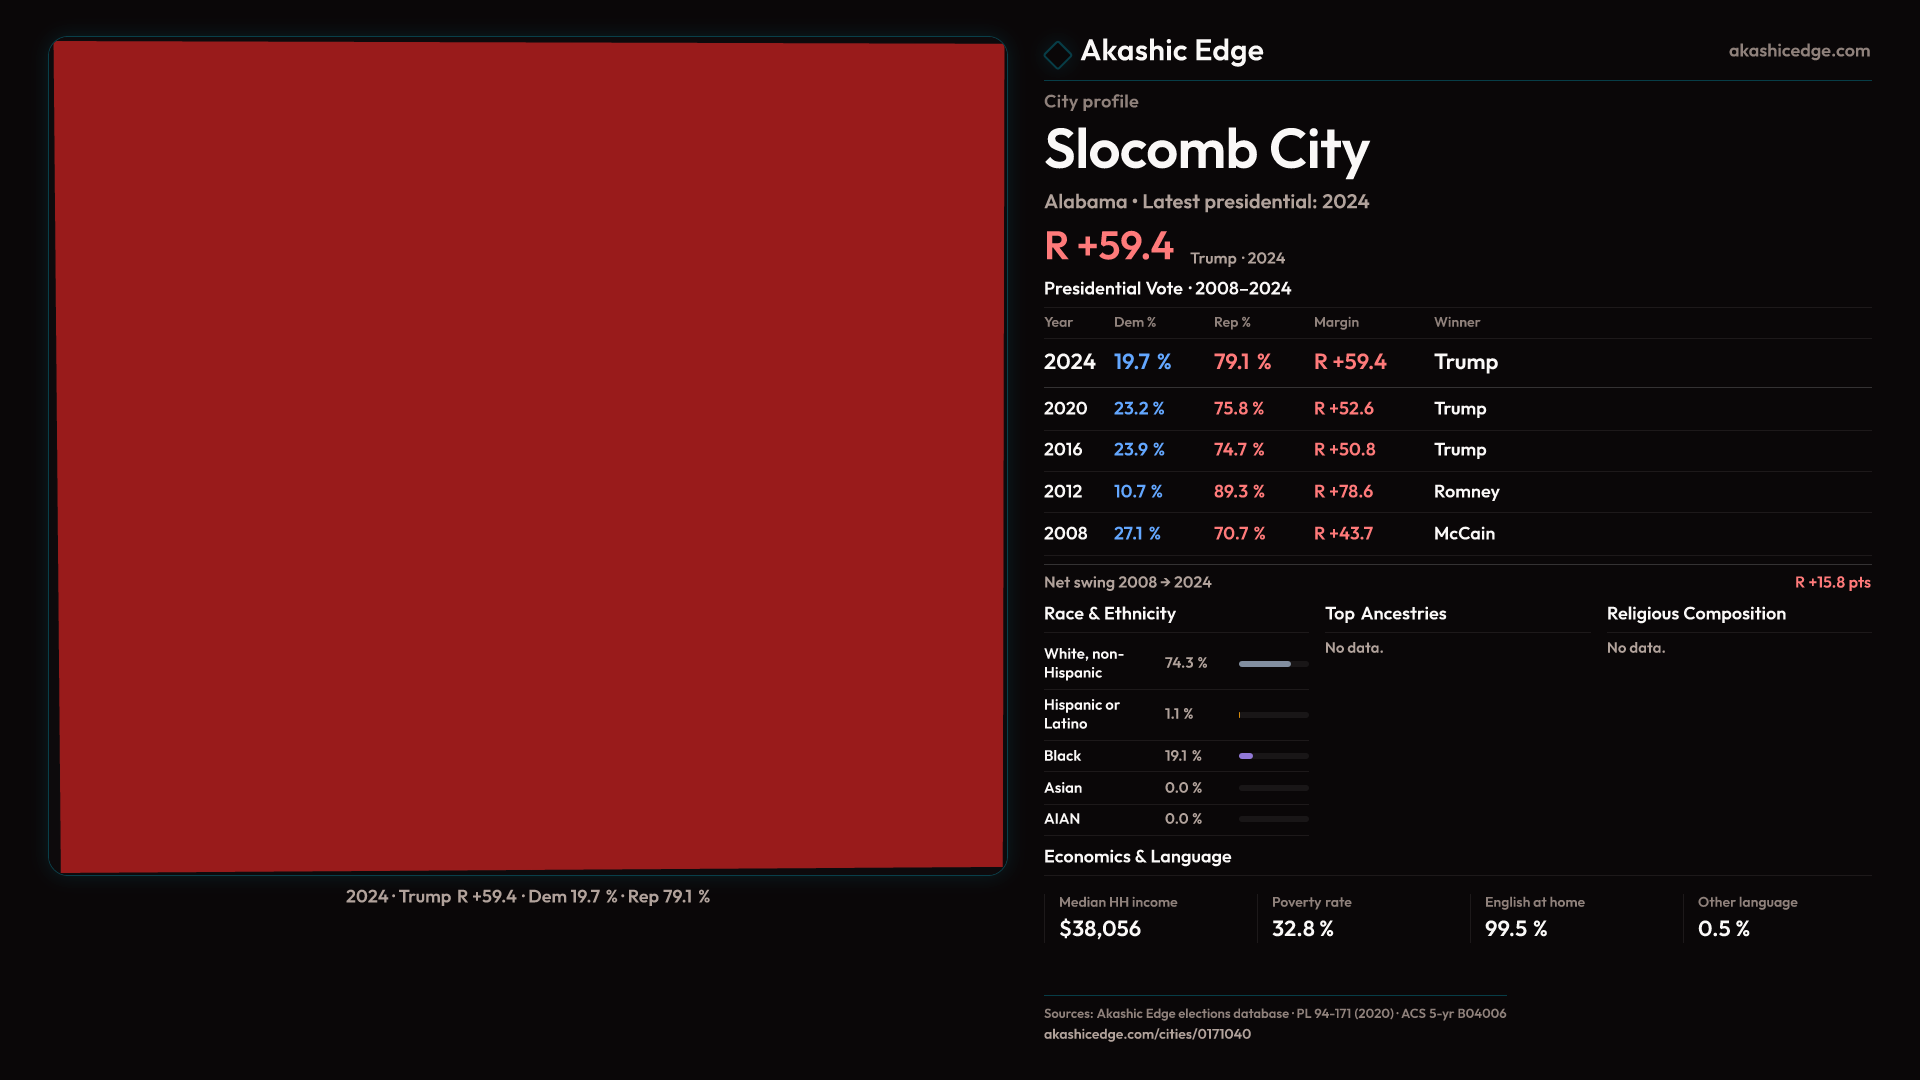Open the akashicedge.com link at top right
This screenshot has height=1080, width=1920.
coord(1798,51)
